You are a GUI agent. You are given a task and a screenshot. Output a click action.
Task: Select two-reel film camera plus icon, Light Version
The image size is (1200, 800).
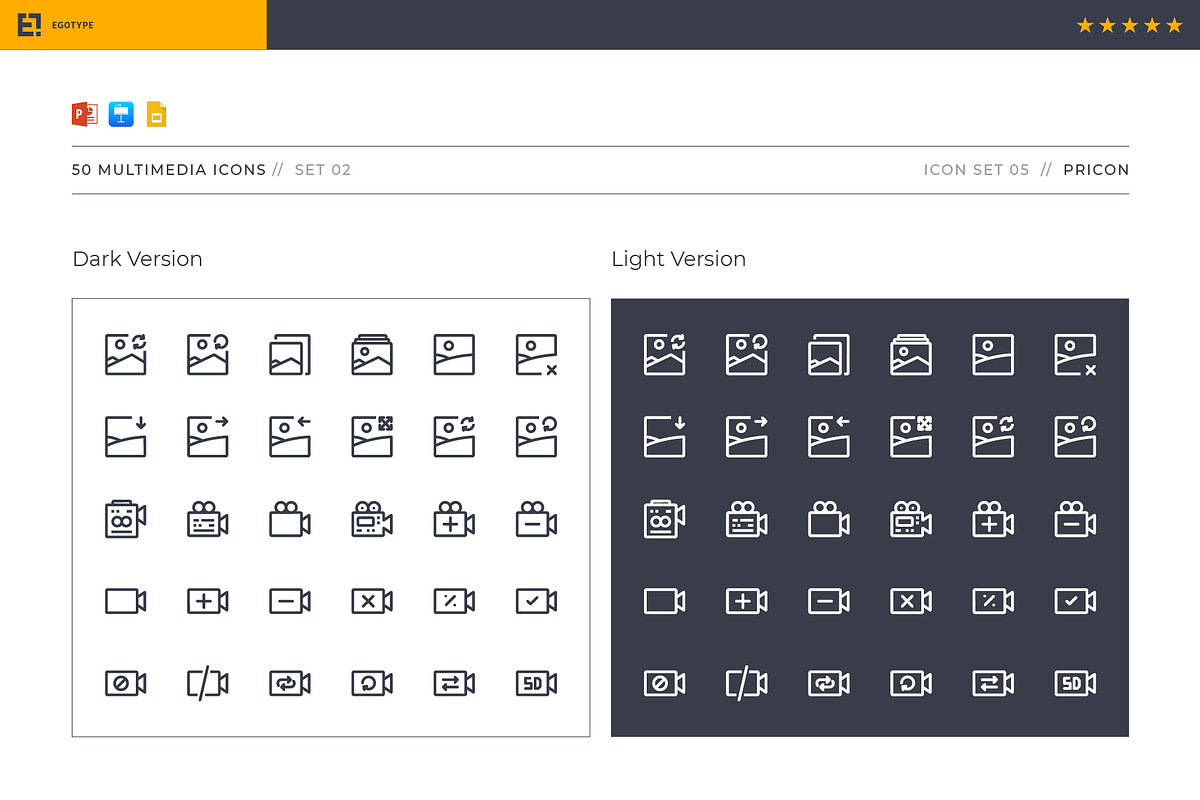click(x=993, y=520)
